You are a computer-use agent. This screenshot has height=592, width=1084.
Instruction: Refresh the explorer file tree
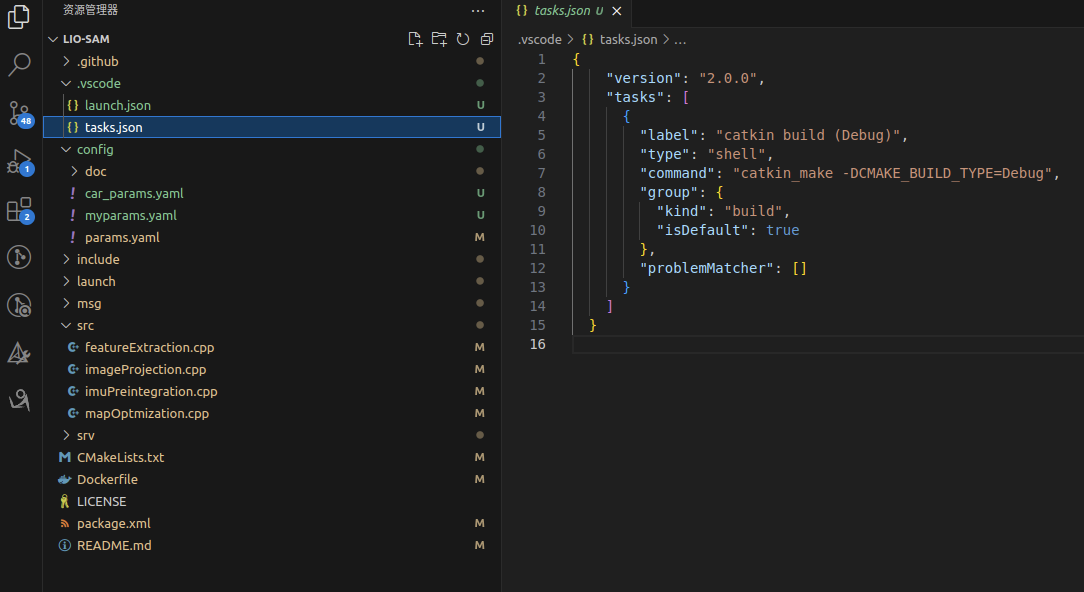tap(463, 39)
